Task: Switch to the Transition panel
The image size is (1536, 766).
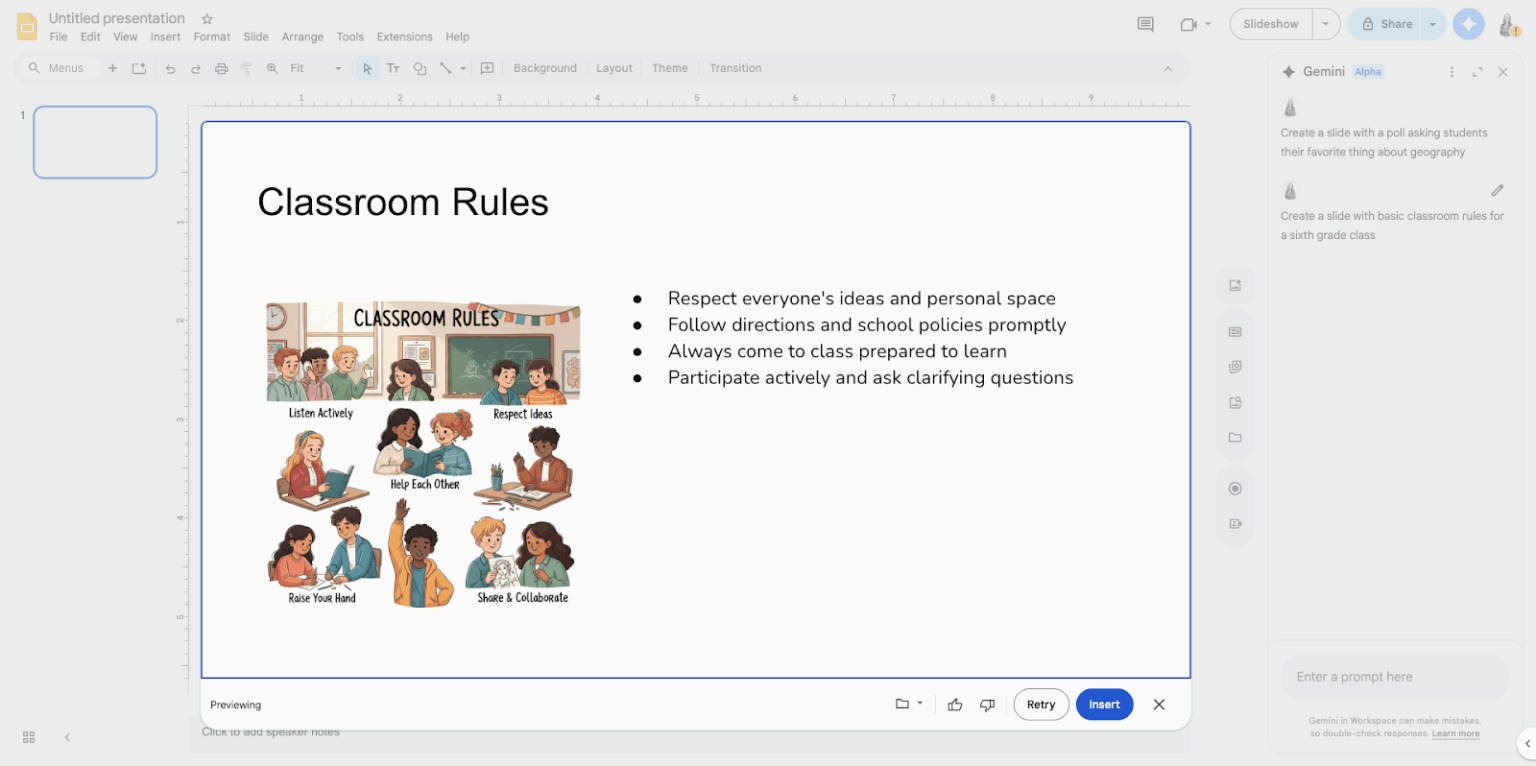Action: (x=735, y=68)
